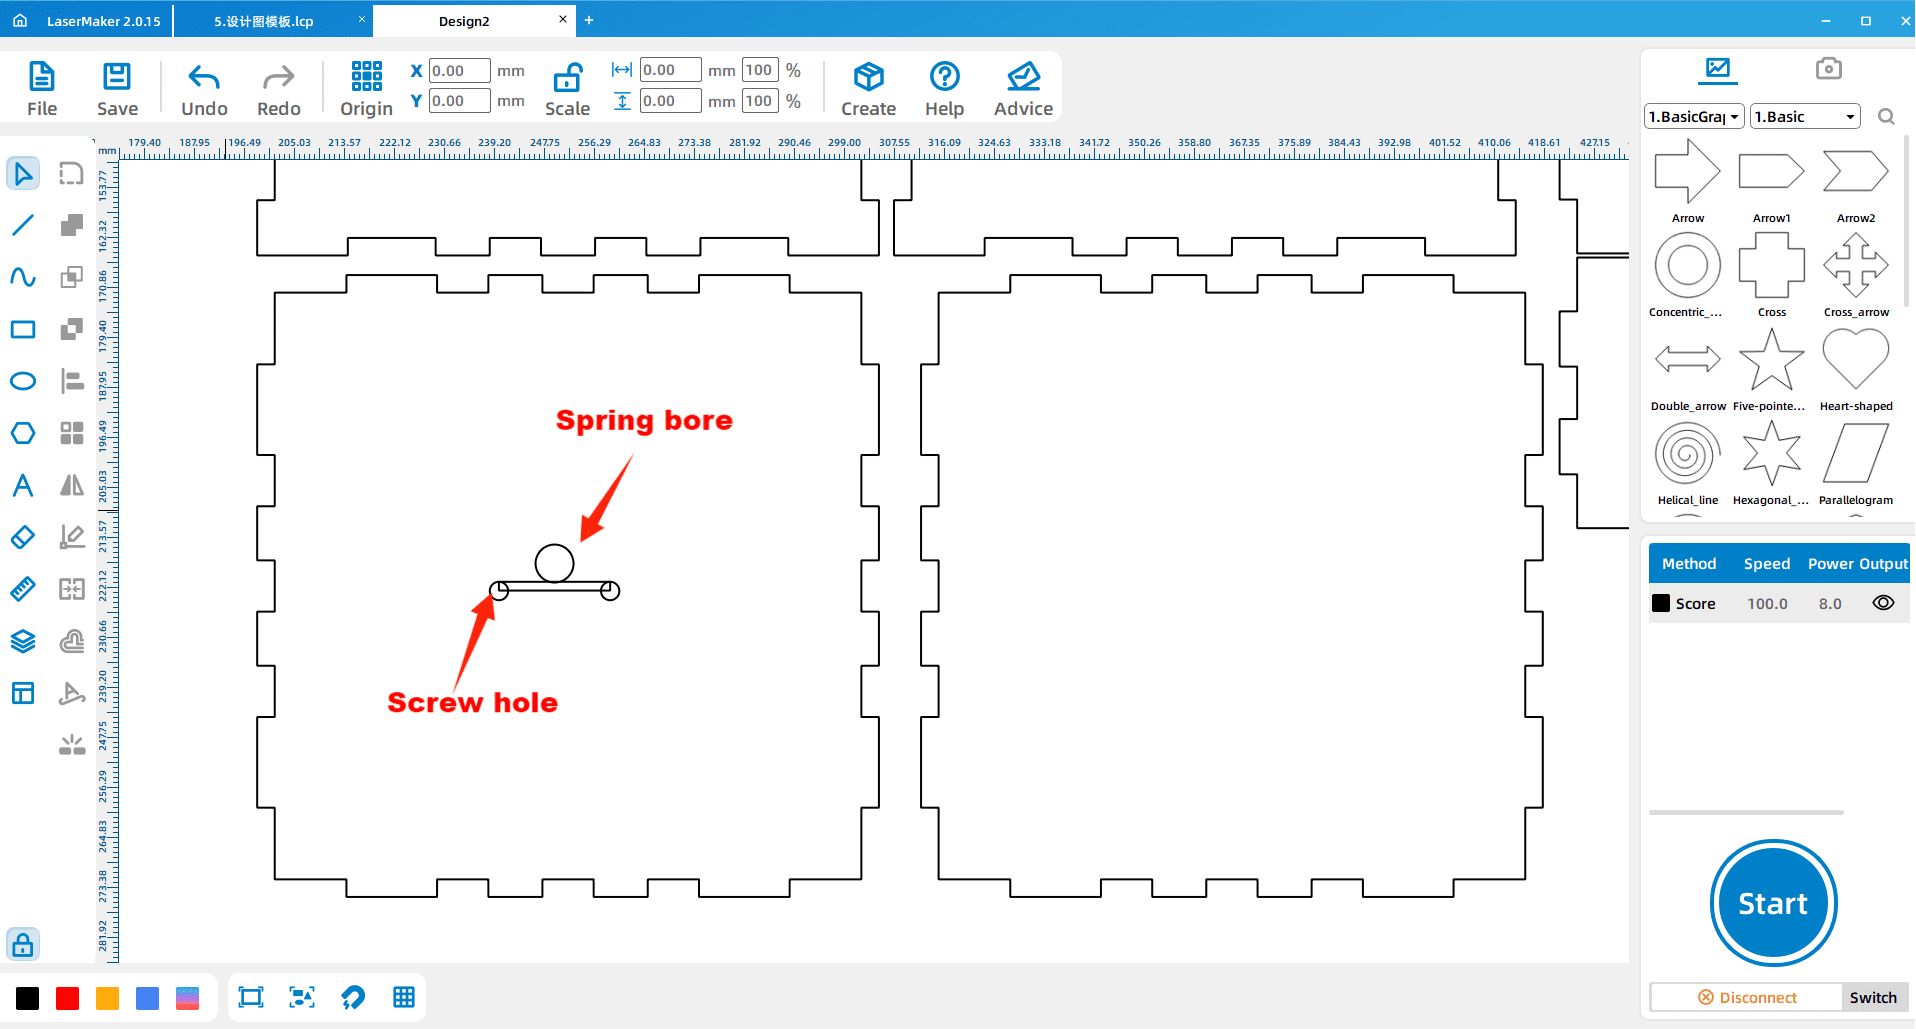Choose the ruler measure tool
Screen dimensions: 1916x1029
point(23,589)
